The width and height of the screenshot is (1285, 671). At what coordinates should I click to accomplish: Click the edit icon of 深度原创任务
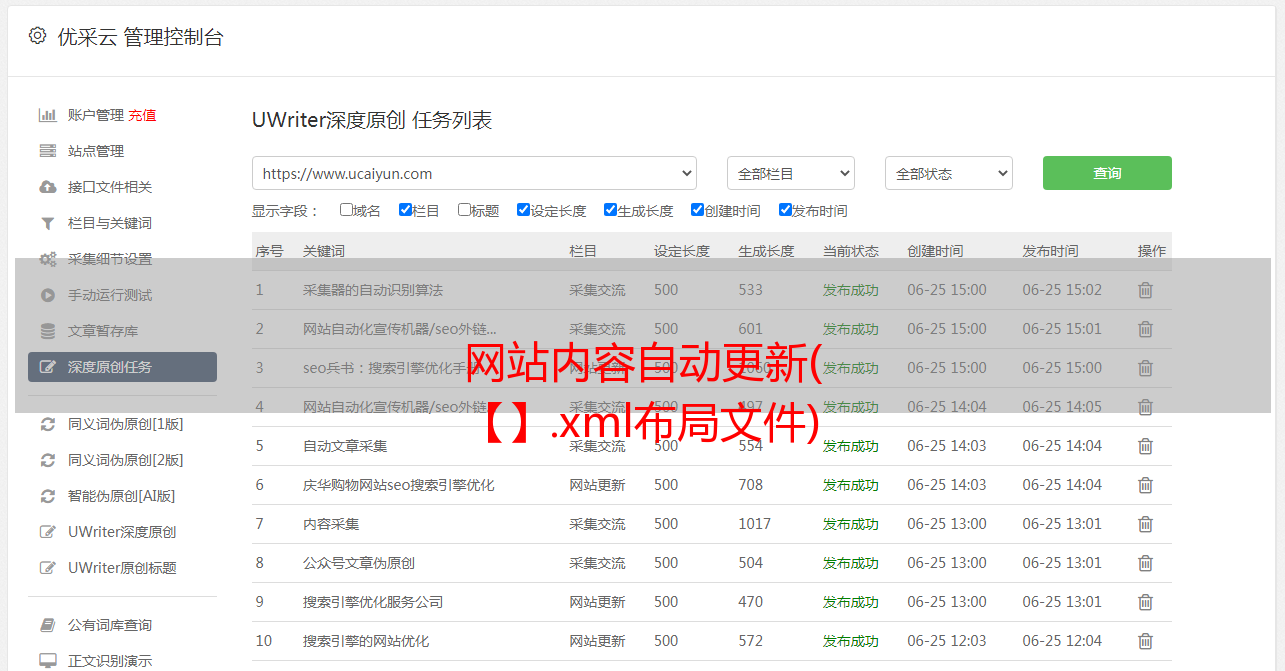[47, 367]
